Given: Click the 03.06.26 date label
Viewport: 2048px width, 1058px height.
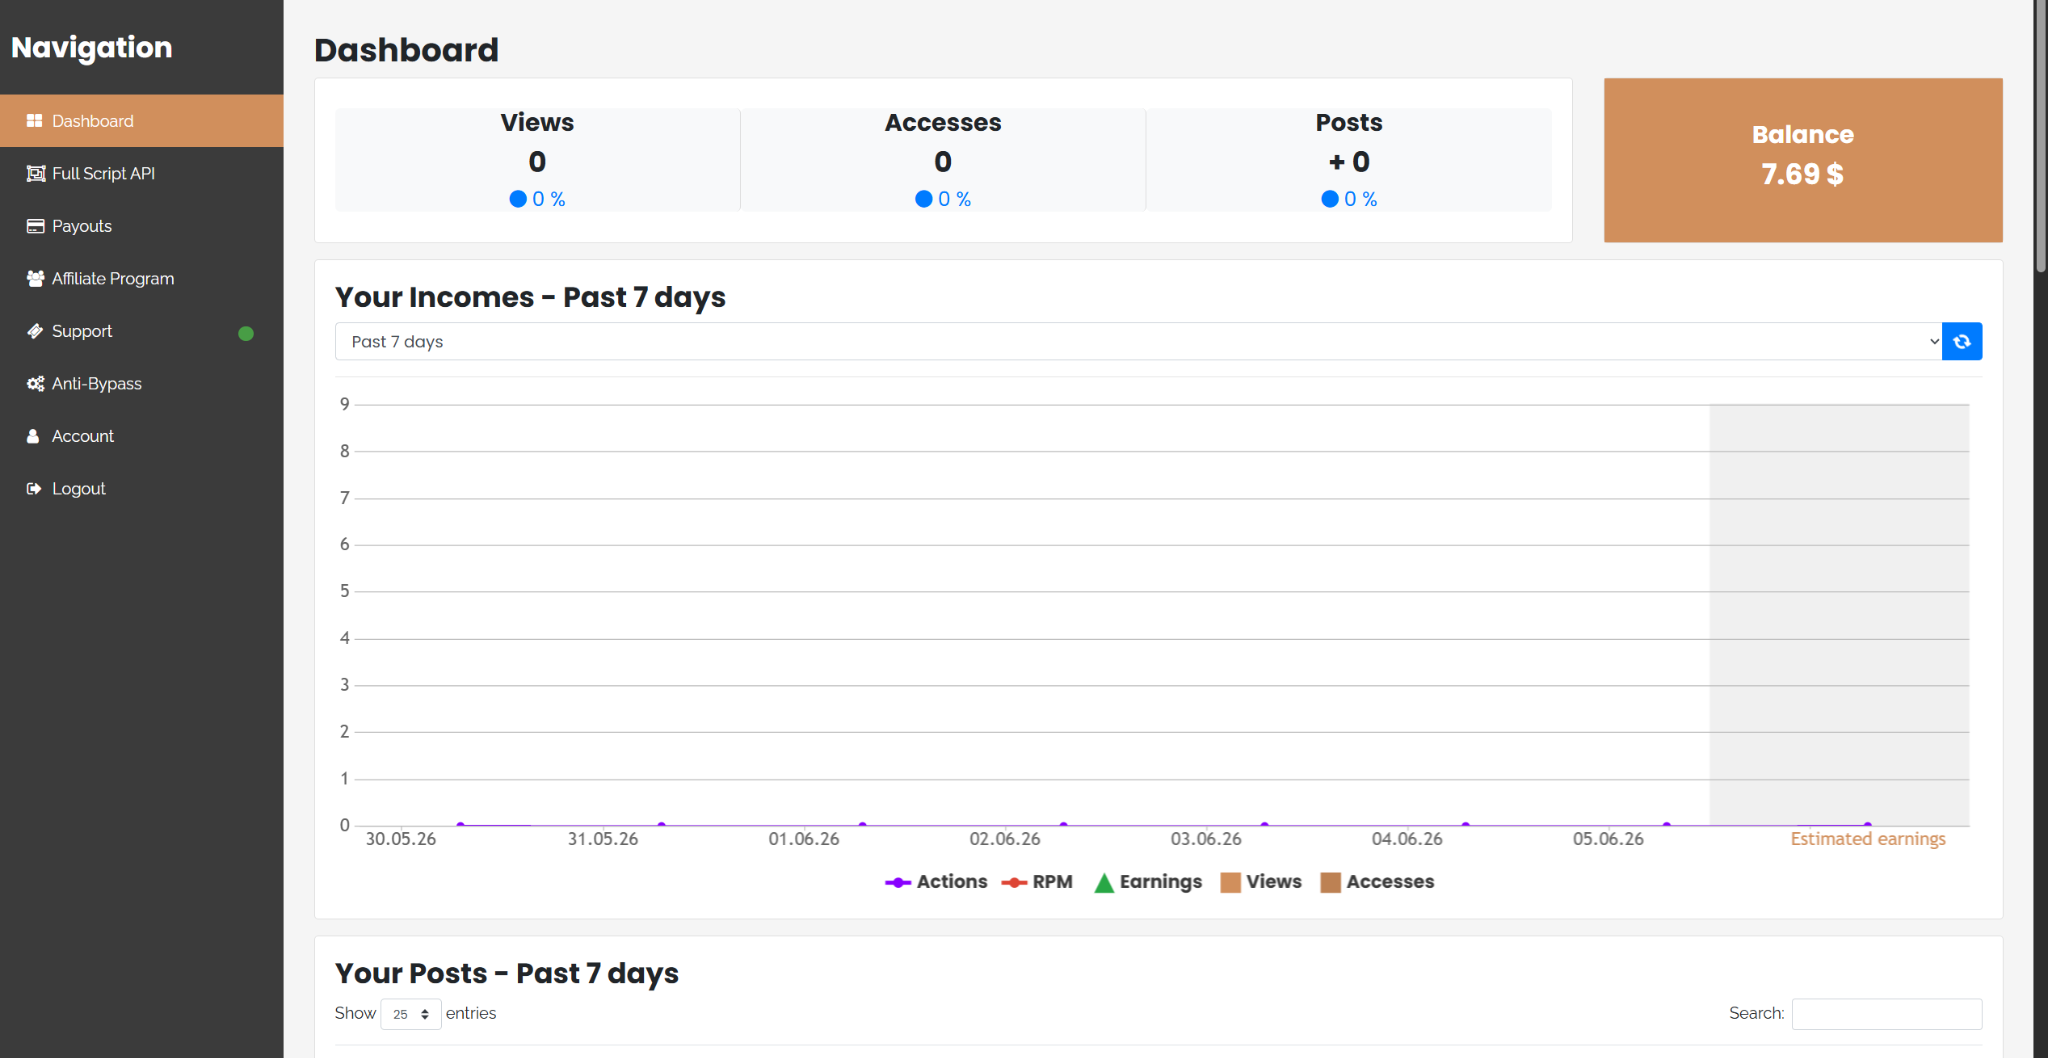Looking at the screenshot, I should pos(1206,839).
